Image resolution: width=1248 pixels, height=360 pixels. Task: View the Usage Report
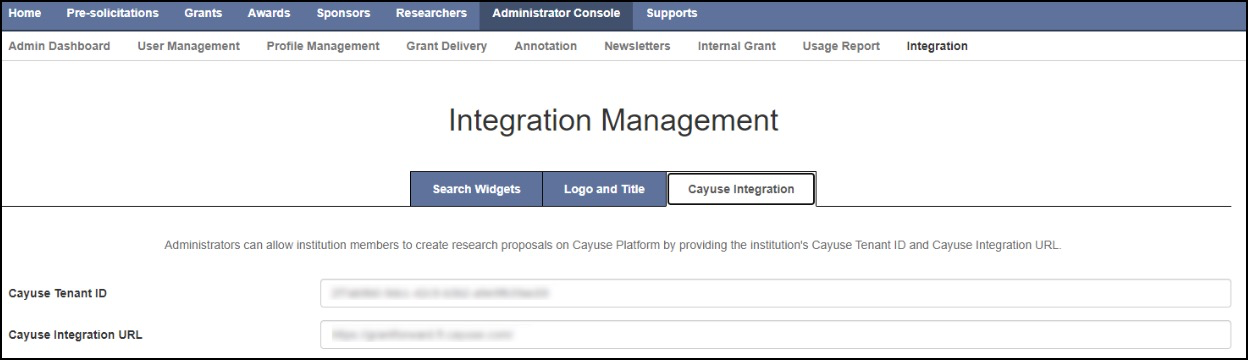pos(841,46)
